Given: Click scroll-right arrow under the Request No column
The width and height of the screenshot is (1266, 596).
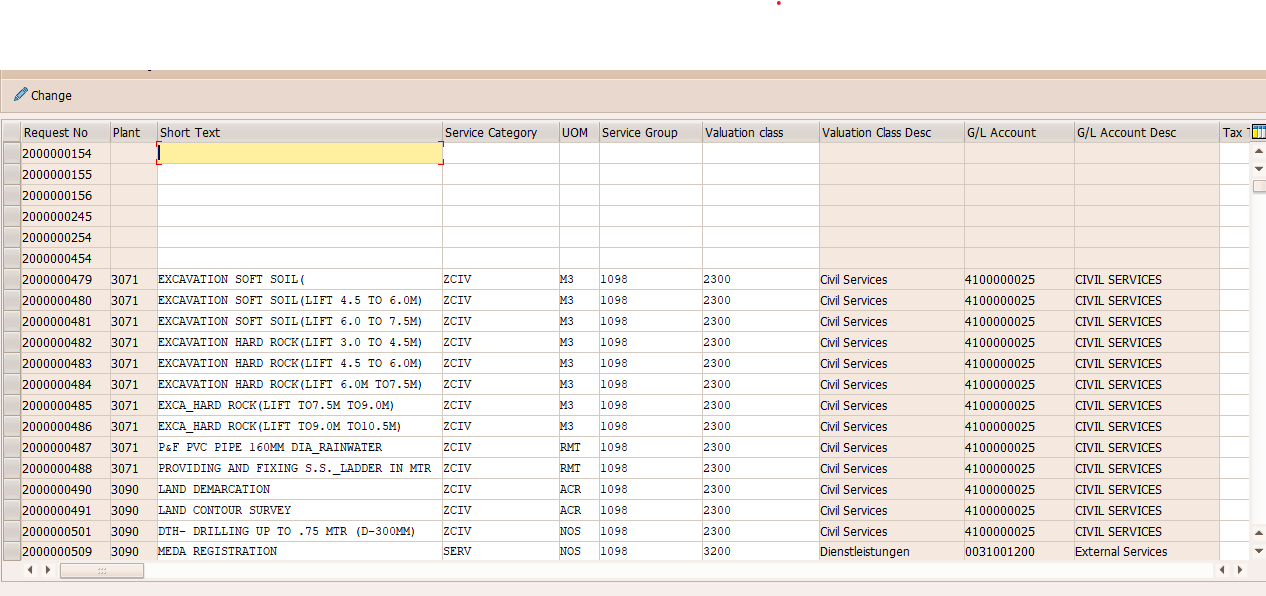Looking at the screenshot, I should 47,570.
